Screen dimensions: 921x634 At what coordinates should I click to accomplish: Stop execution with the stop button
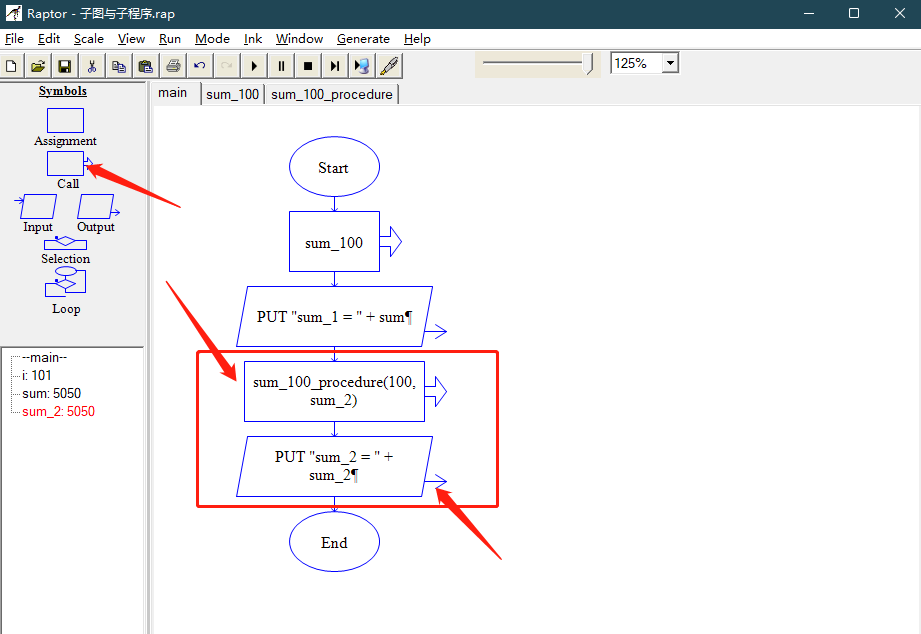[308, 66]
